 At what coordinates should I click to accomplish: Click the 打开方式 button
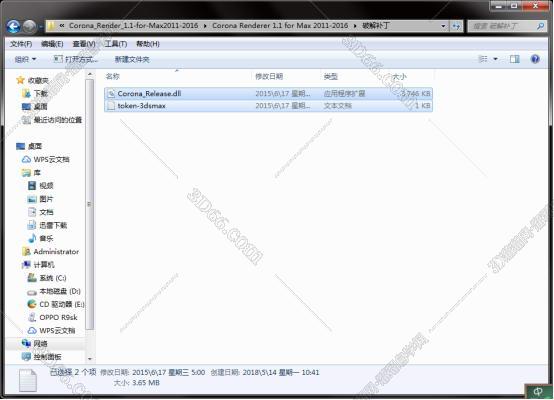pos(76,59)
